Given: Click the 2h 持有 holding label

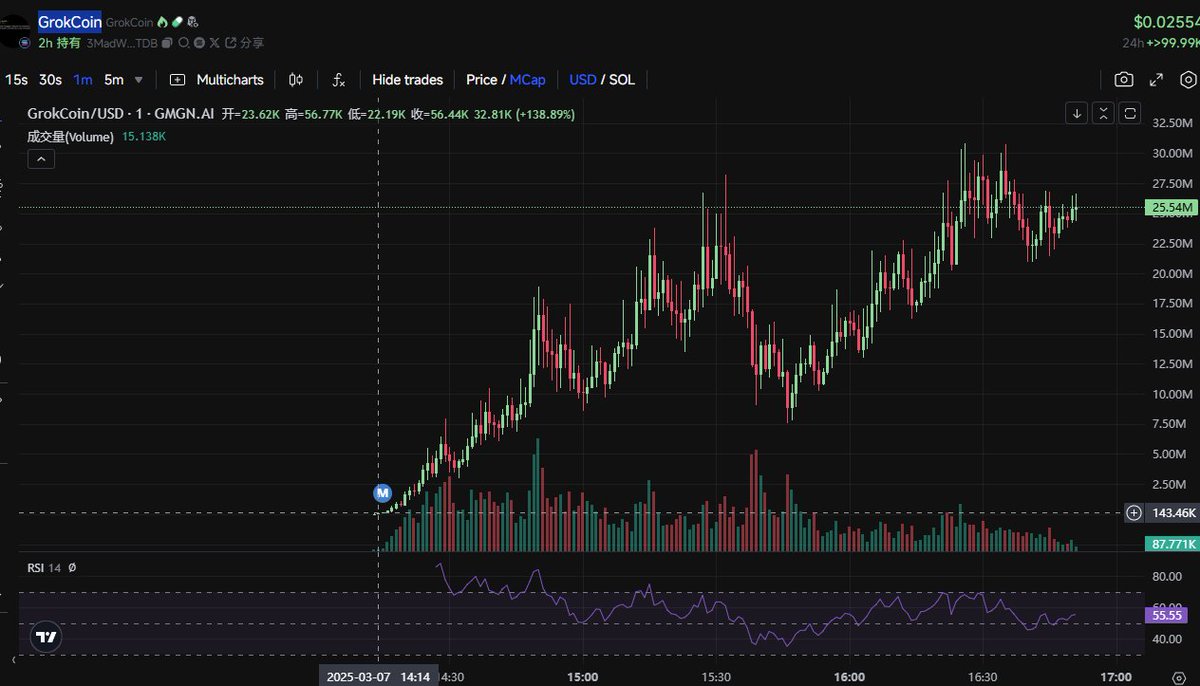Looking at the screenshot, I should (59, 43).
